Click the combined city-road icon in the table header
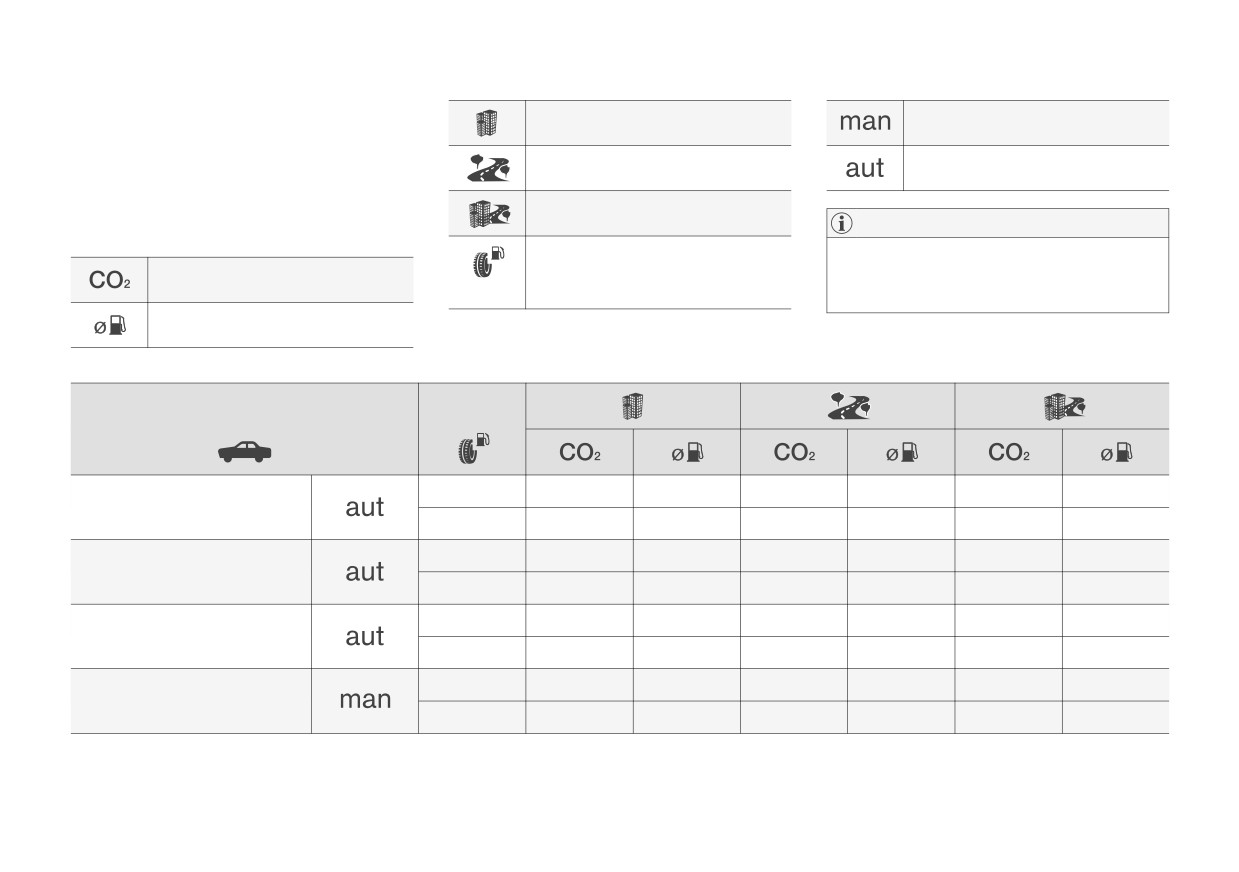This screenshot has width=1239, height=872. (1064, 406)
